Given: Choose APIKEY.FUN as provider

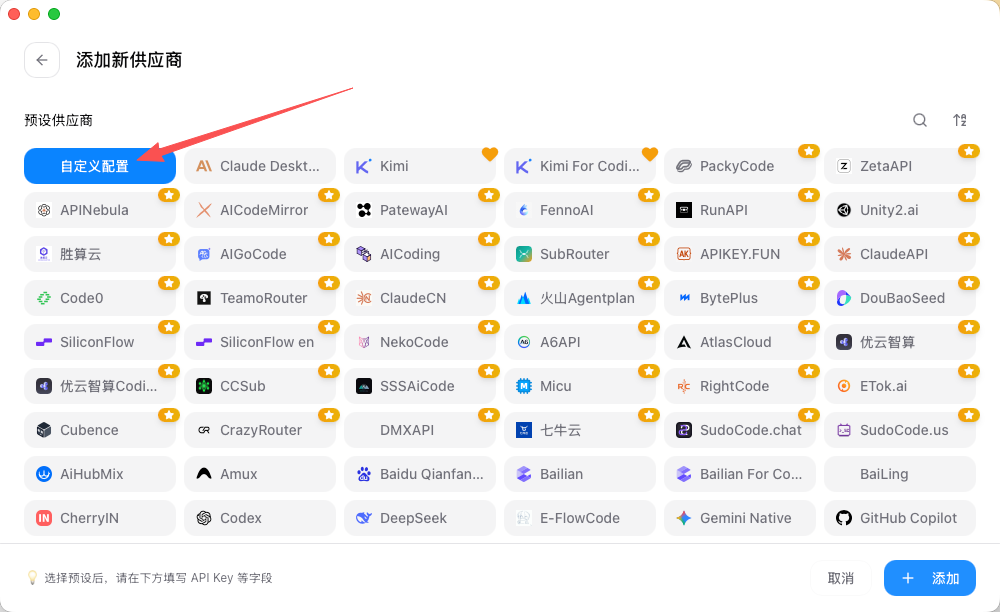Looking at the screenshot, I should click(x=740, y=254).
